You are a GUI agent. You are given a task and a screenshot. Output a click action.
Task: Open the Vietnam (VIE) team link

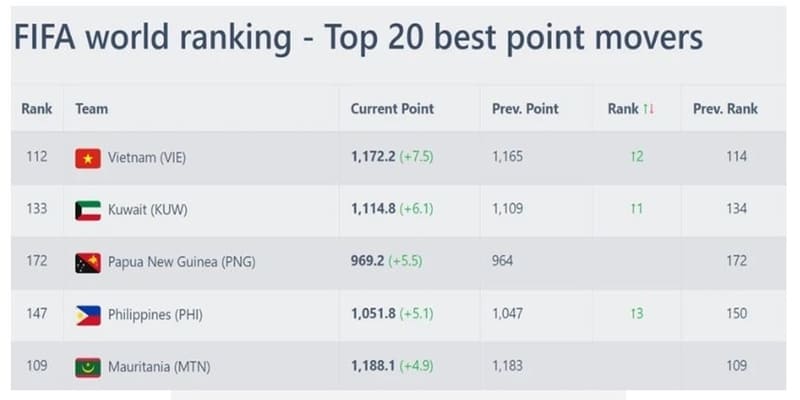146,158
